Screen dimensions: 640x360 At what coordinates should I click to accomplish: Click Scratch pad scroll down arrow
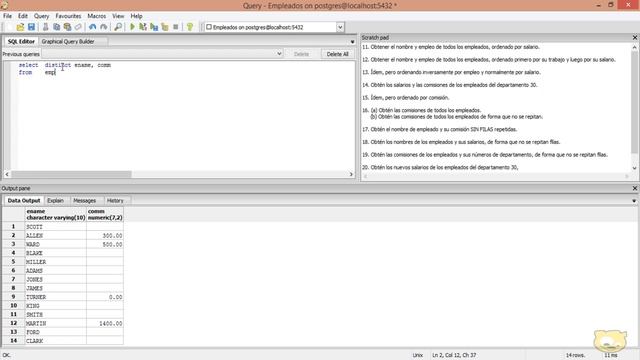(634, 168)
